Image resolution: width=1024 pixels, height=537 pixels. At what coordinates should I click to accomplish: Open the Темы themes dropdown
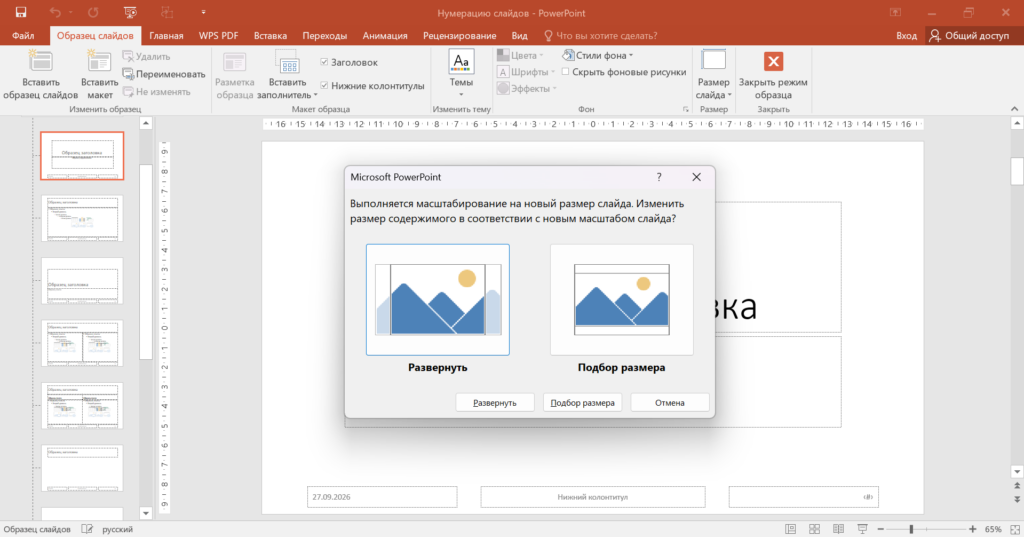pyautogui.click(x=461, y=74)
